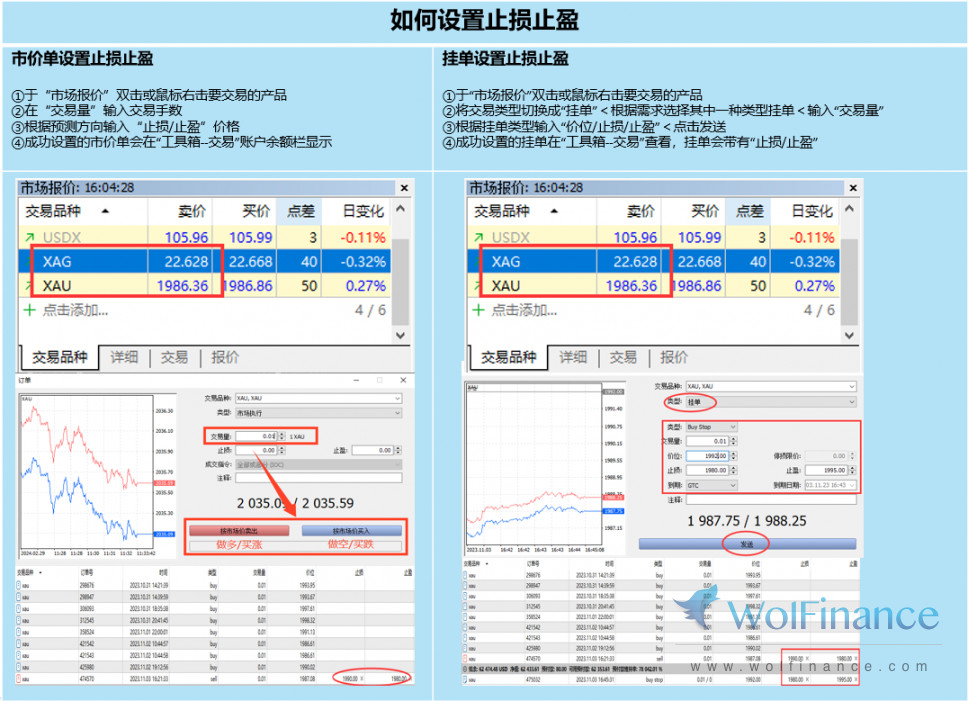The height and width of the screenshot is (701, 968).
Task: Select order 298676 row in left trade table
Action: (215, 585)
